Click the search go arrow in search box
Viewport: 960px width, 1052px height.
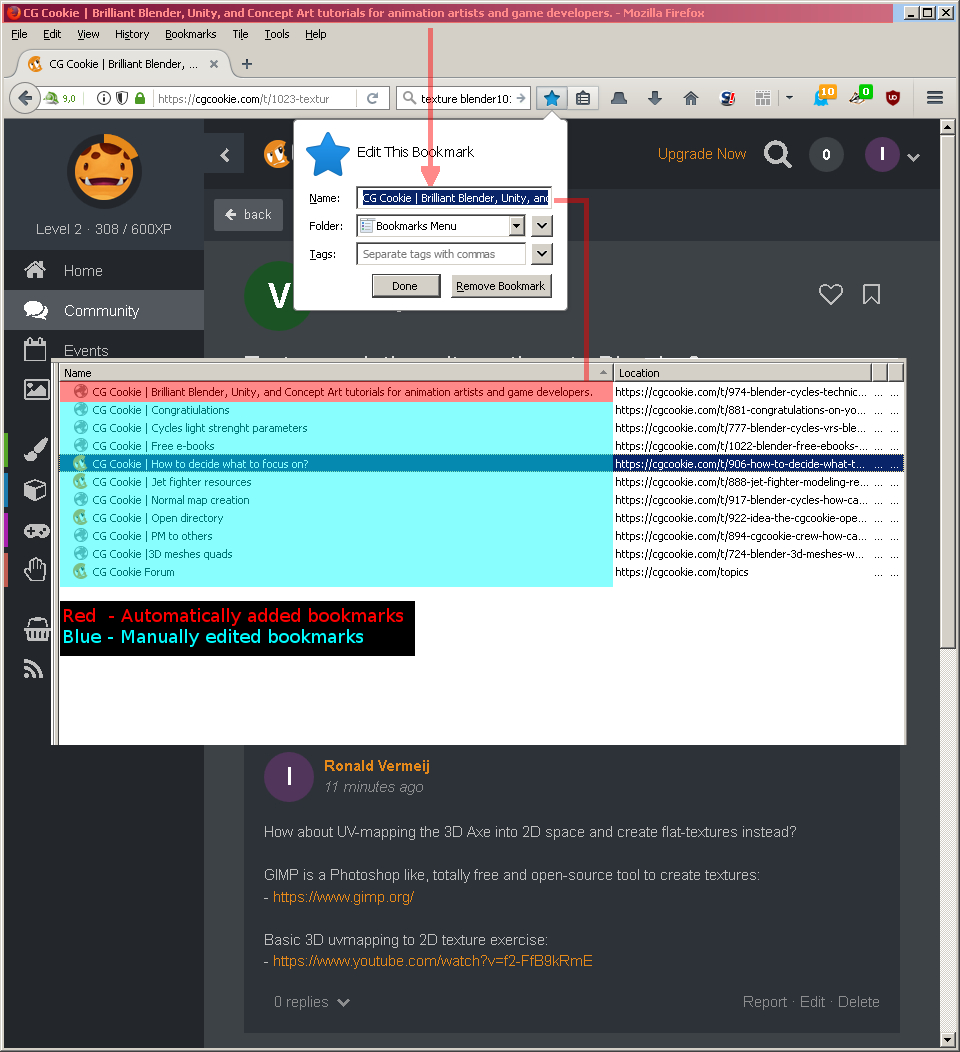coord(521,99)
